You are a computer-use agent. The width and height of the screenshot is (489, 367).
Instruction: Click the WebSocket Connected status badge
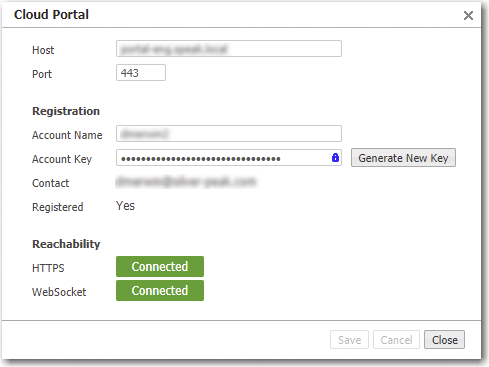click(160, 291)
